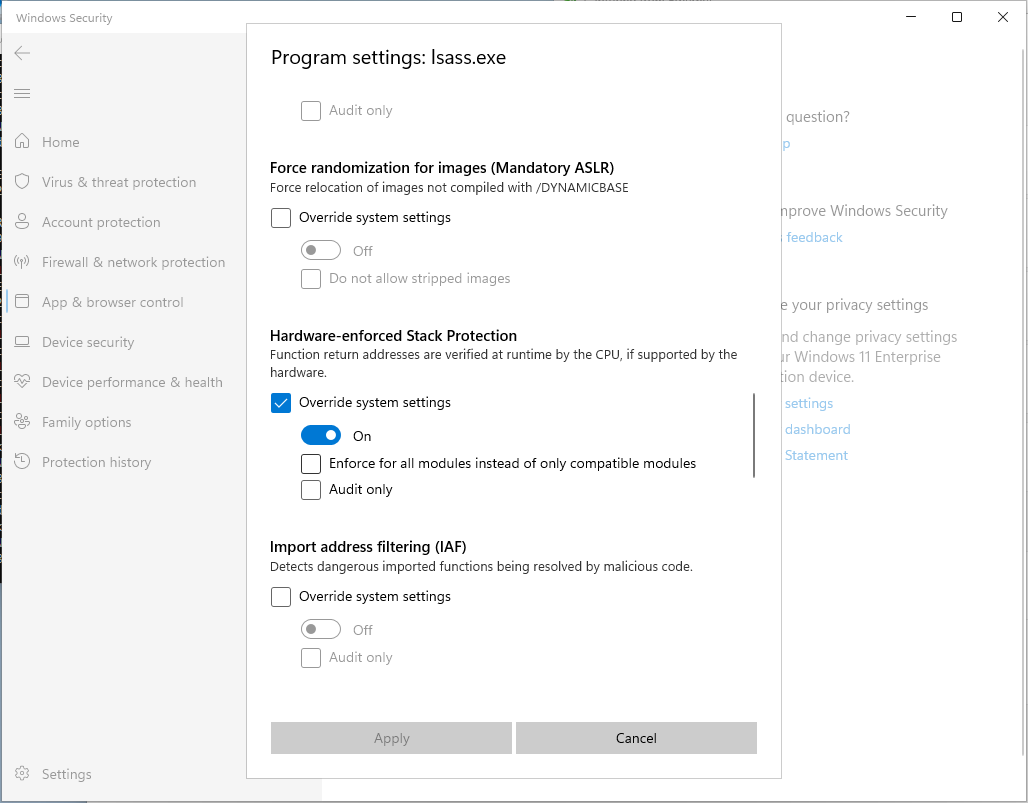
Task: Click the Account protection person icon
Action: 22,222
